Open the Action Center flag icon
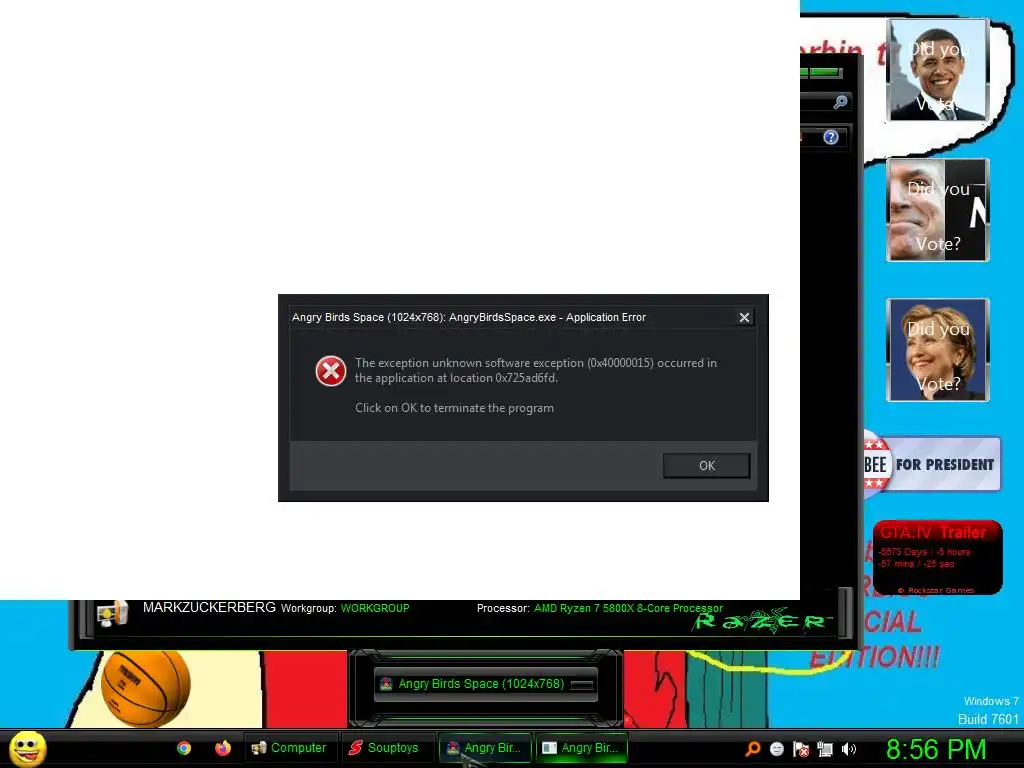 click(801, 748)
